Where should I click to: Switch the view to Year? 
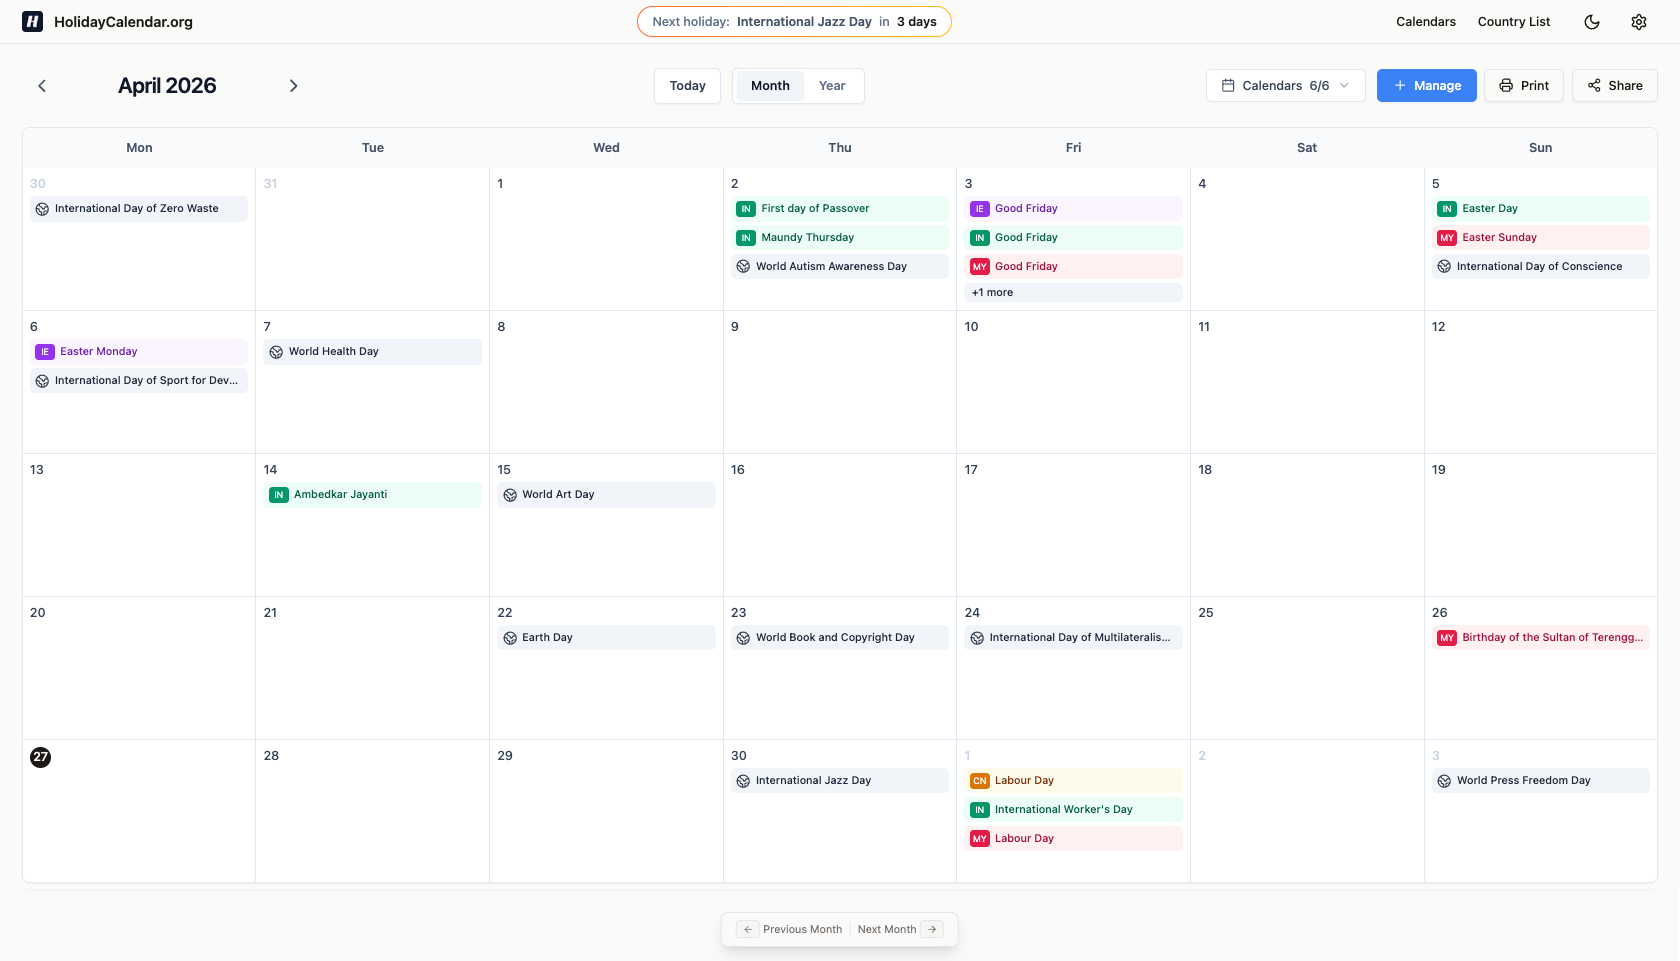(x=831, y=85)
